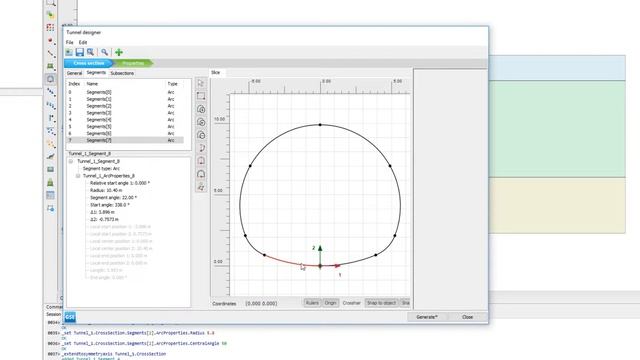Select row Segments[4] in the segment list
The image size is (640, 360).
point(125,120)
